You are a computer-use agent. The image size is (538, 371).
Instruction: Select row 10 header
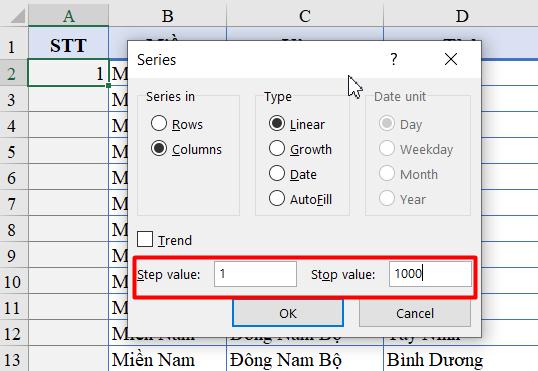point(14,281)
